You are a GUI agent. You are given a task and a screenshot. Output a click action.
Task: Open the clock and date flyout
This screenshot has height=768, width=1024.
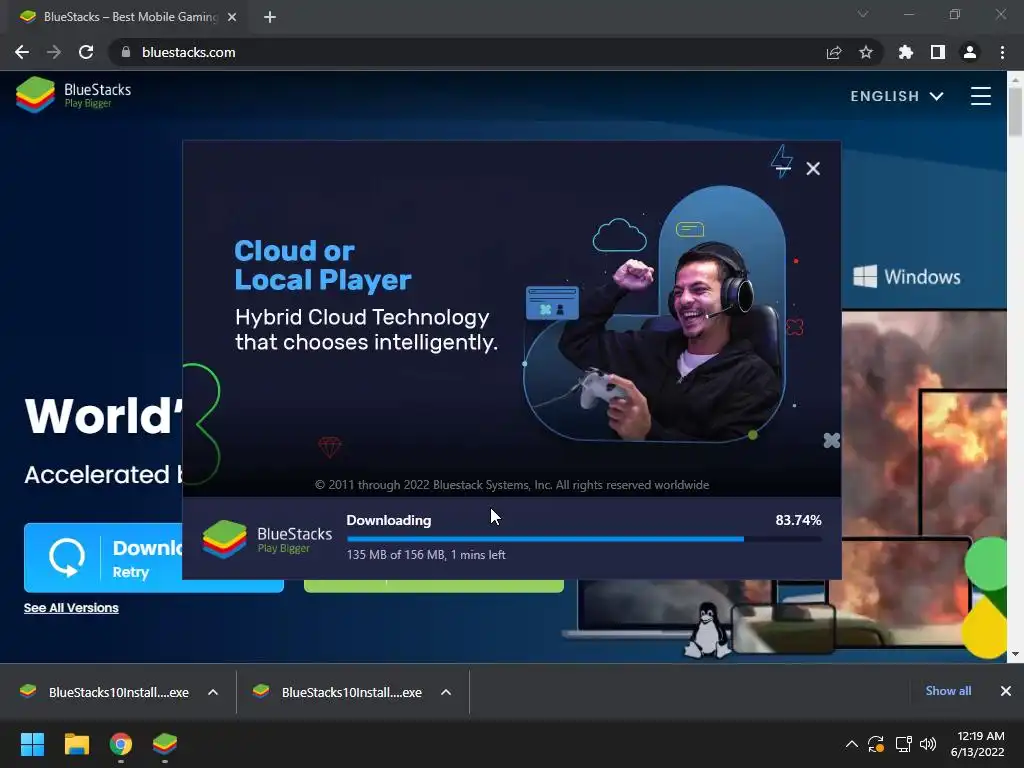[x=978, y=744]
